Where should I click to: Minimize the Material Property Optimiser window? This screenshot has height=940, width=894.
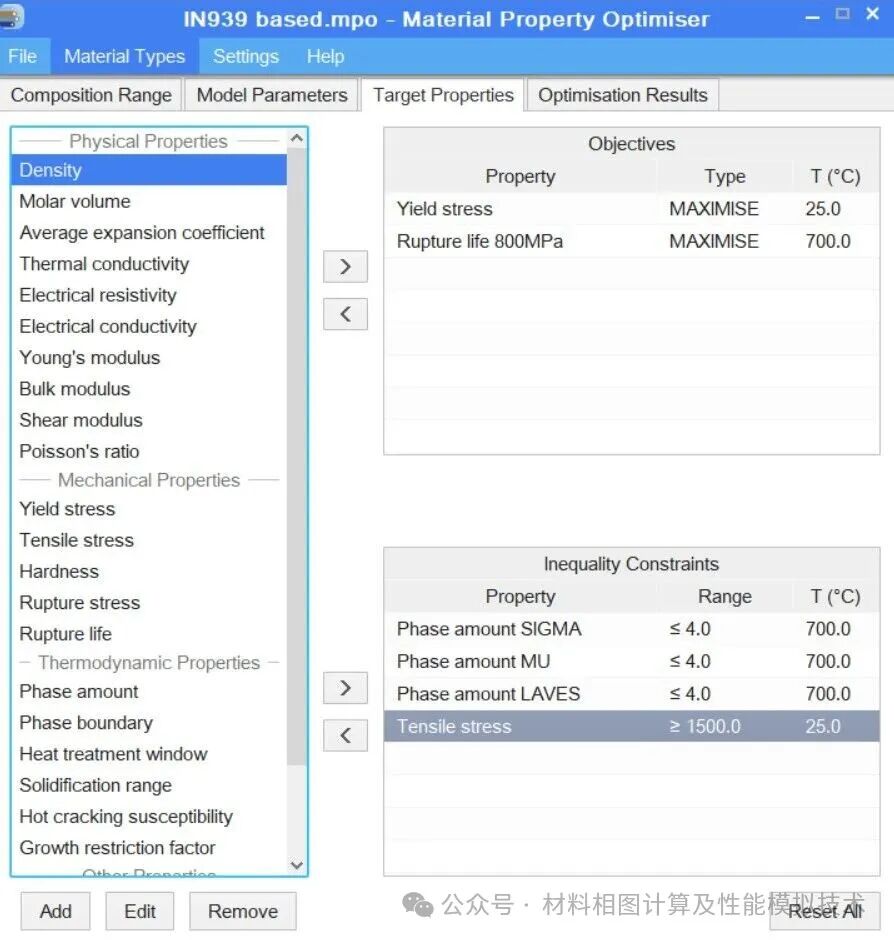click(x=812, y=17)
